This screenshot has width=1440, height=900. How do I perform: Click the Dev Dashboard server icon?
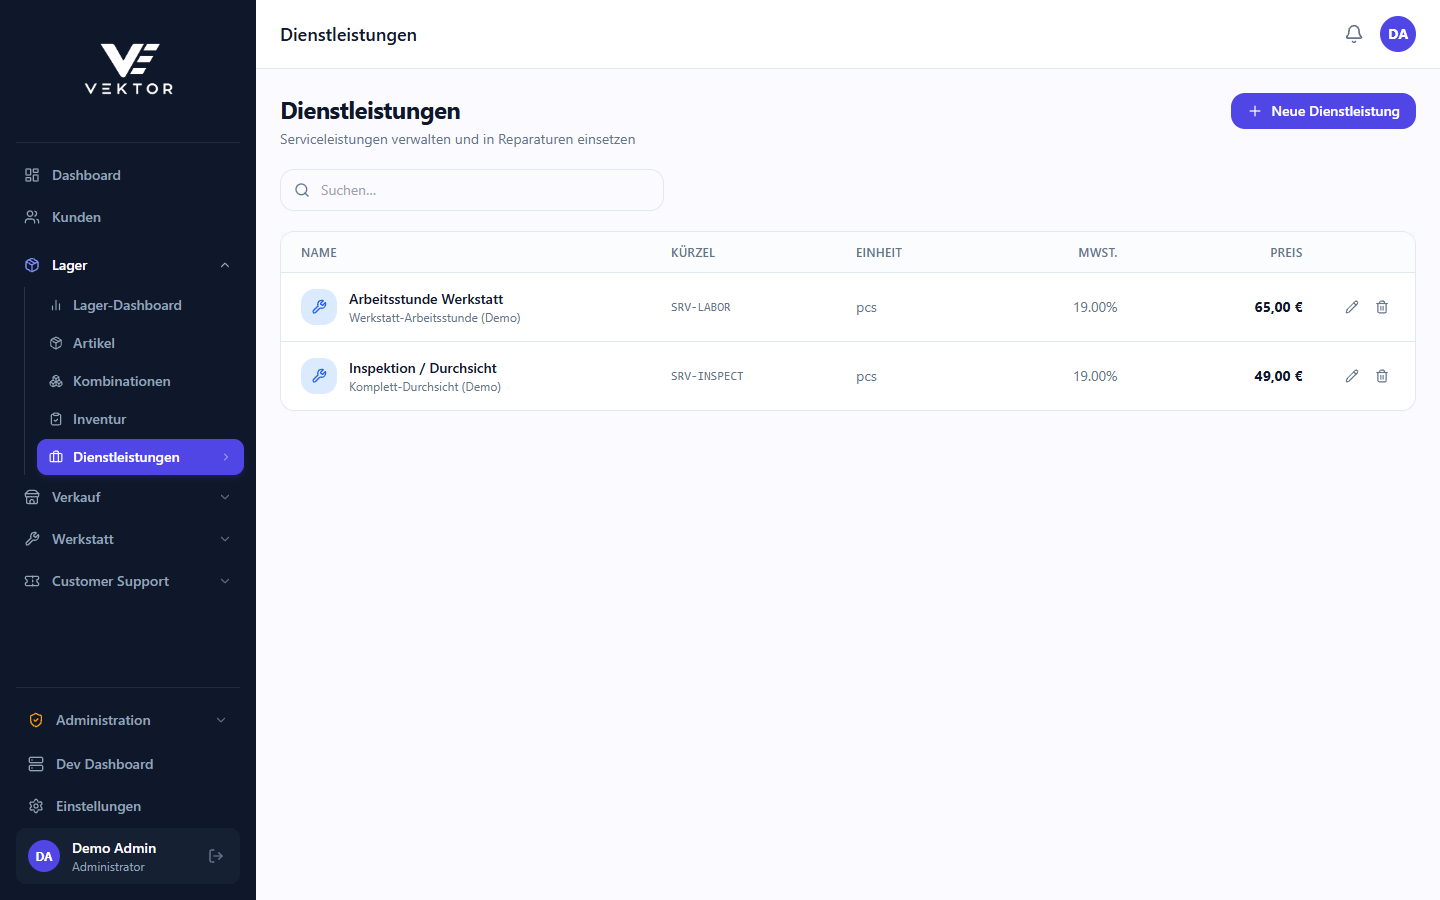coord(36,764)
